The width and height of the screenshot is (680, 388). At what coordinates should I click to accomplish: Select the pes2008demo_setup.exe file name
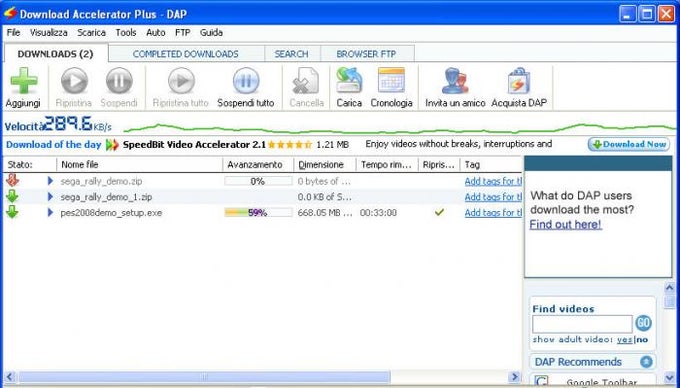[111, 213]
